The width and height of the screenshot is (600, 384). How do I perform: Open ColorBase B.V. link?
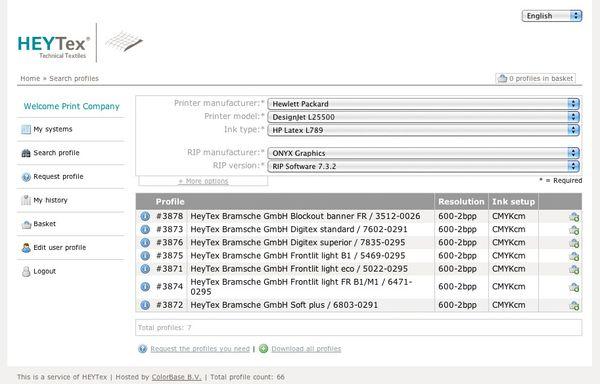pos(176,377)
